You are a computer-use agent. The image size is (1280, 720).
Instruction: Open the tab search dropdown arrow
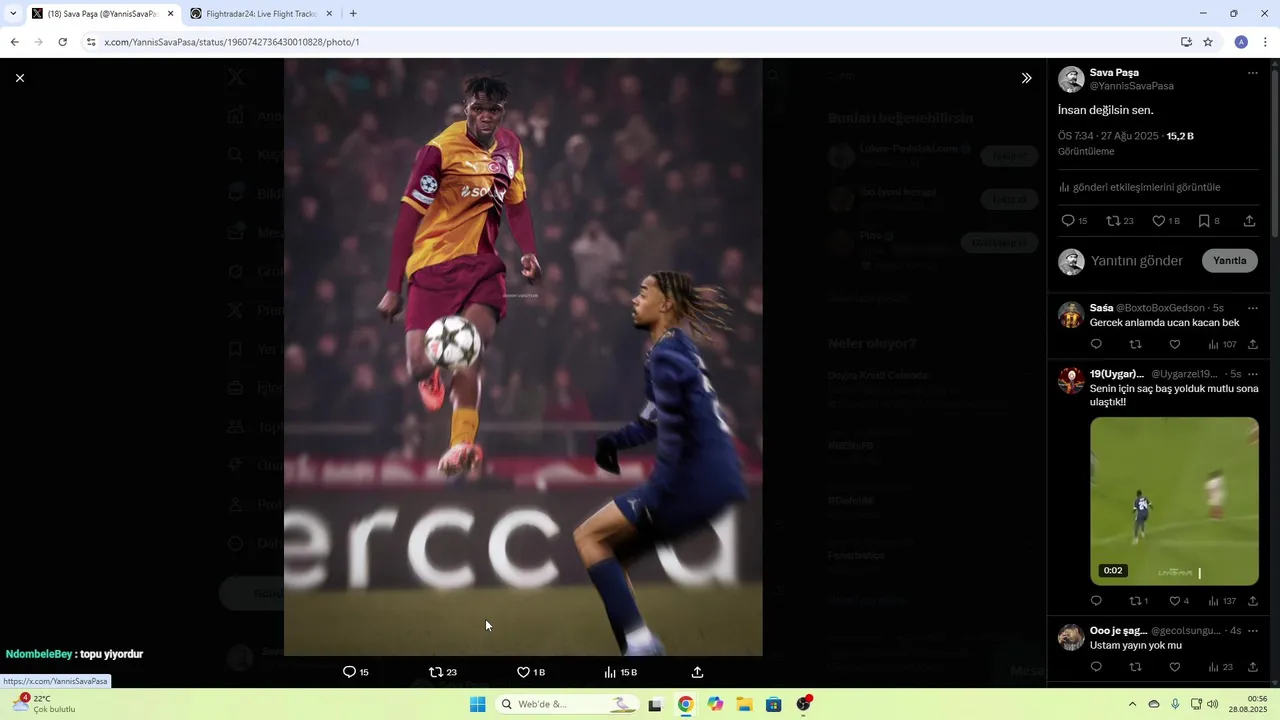[x=12, y=14]
